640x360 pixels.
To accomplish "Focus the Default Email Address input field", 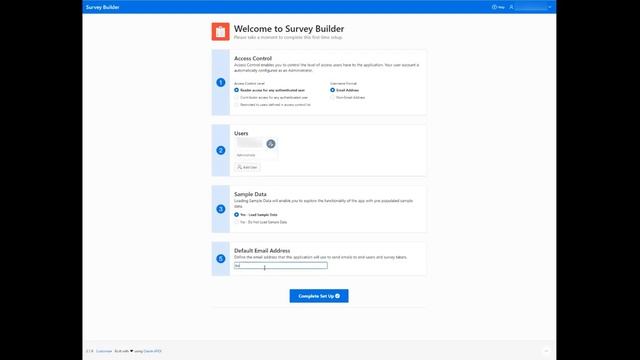I will [x=281, y=266].
